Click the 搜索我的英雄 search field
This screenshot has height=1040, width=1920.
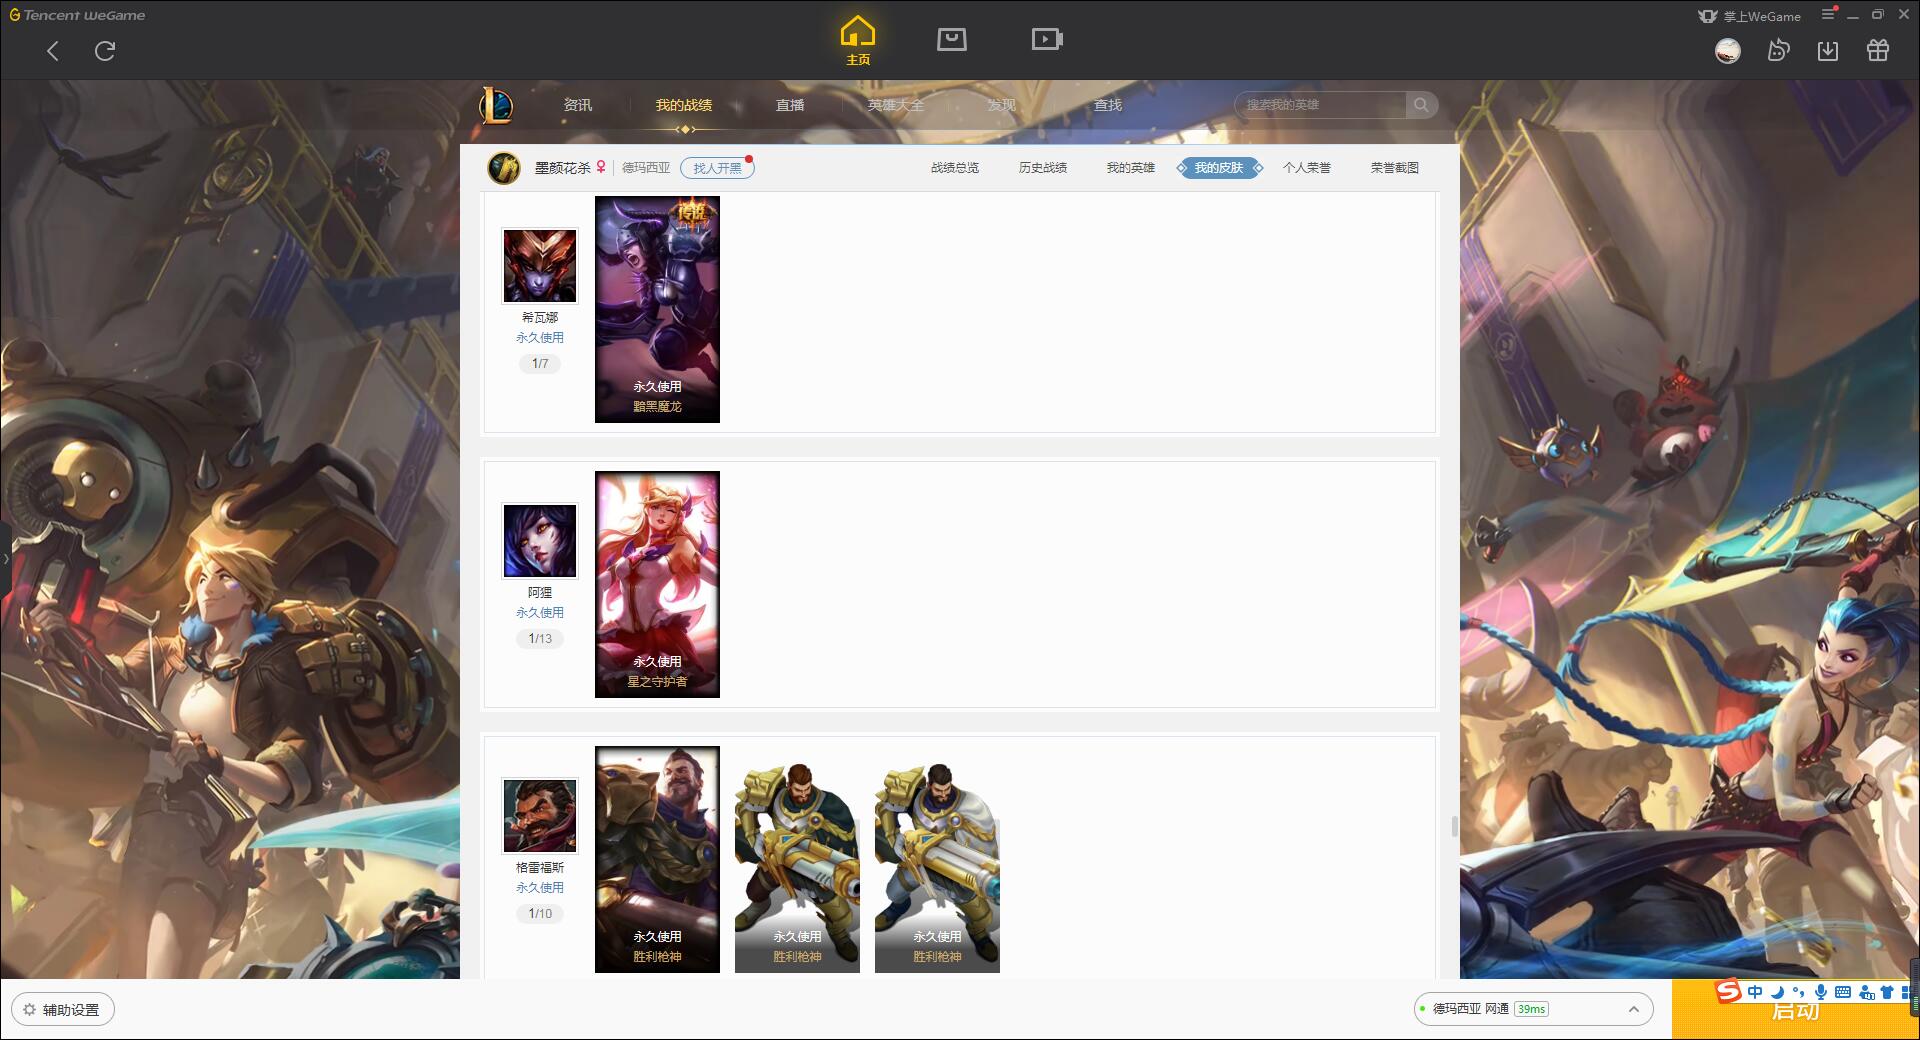[x=1322, y=105]
